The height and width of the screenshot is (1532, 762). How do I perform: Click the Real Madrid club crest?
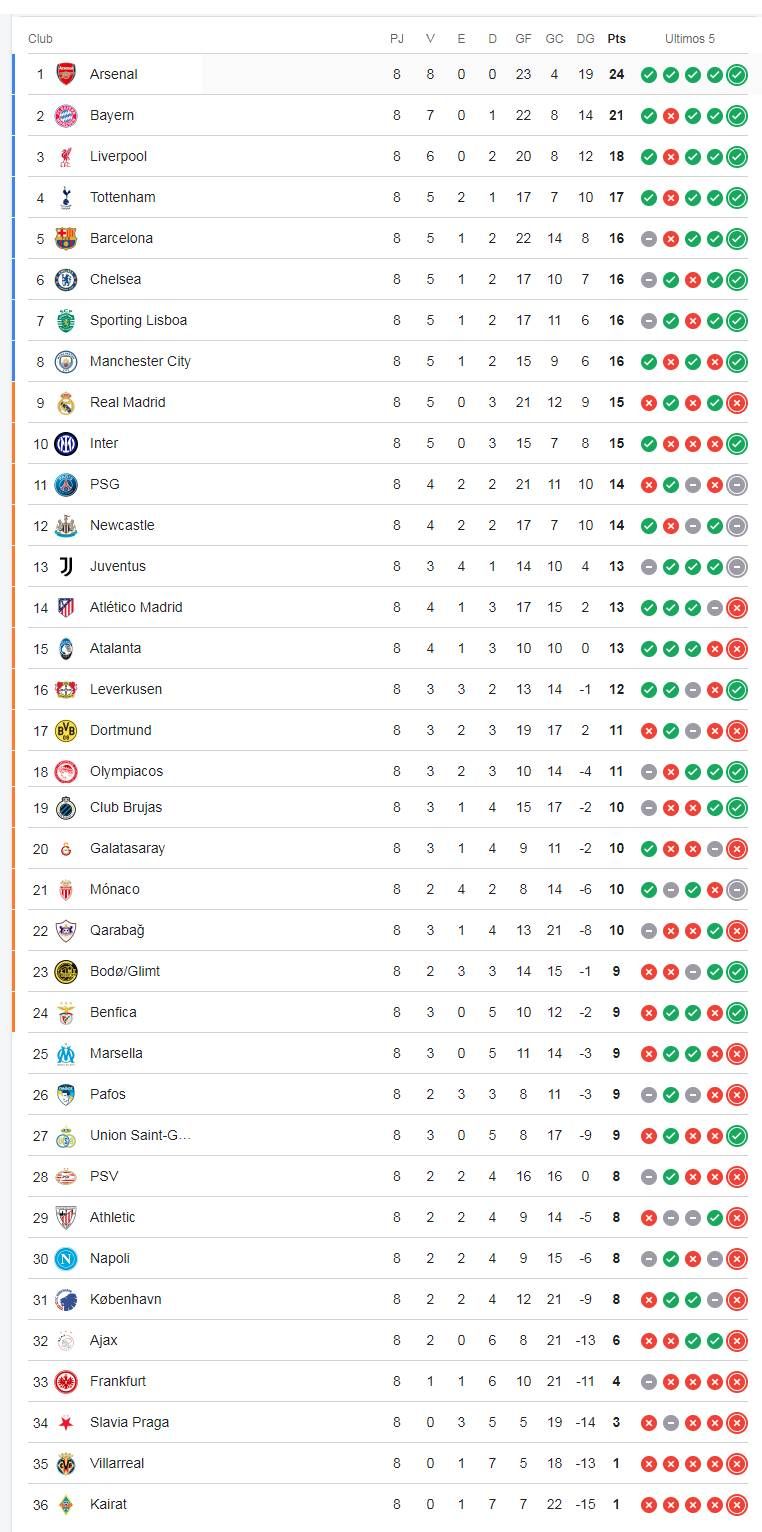click(65, 402)
